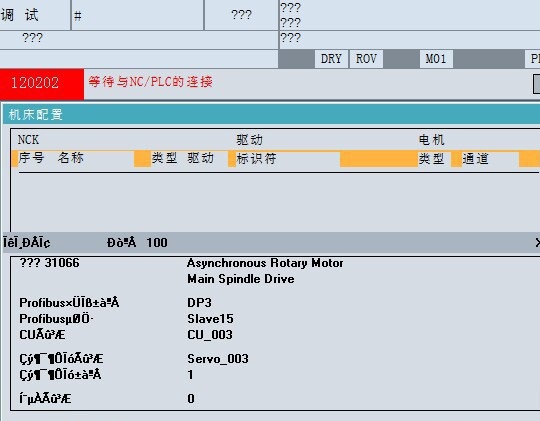Close the info panel with the X

coord(538,243)
